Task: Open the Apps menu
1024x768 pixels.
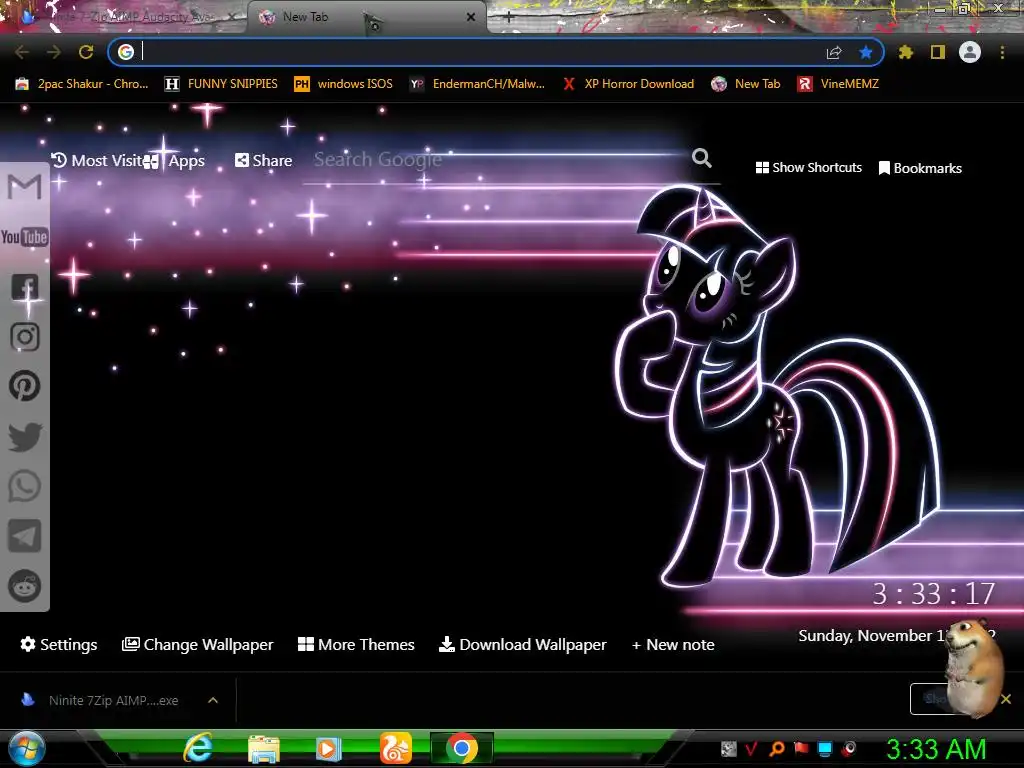Action: 174,161
